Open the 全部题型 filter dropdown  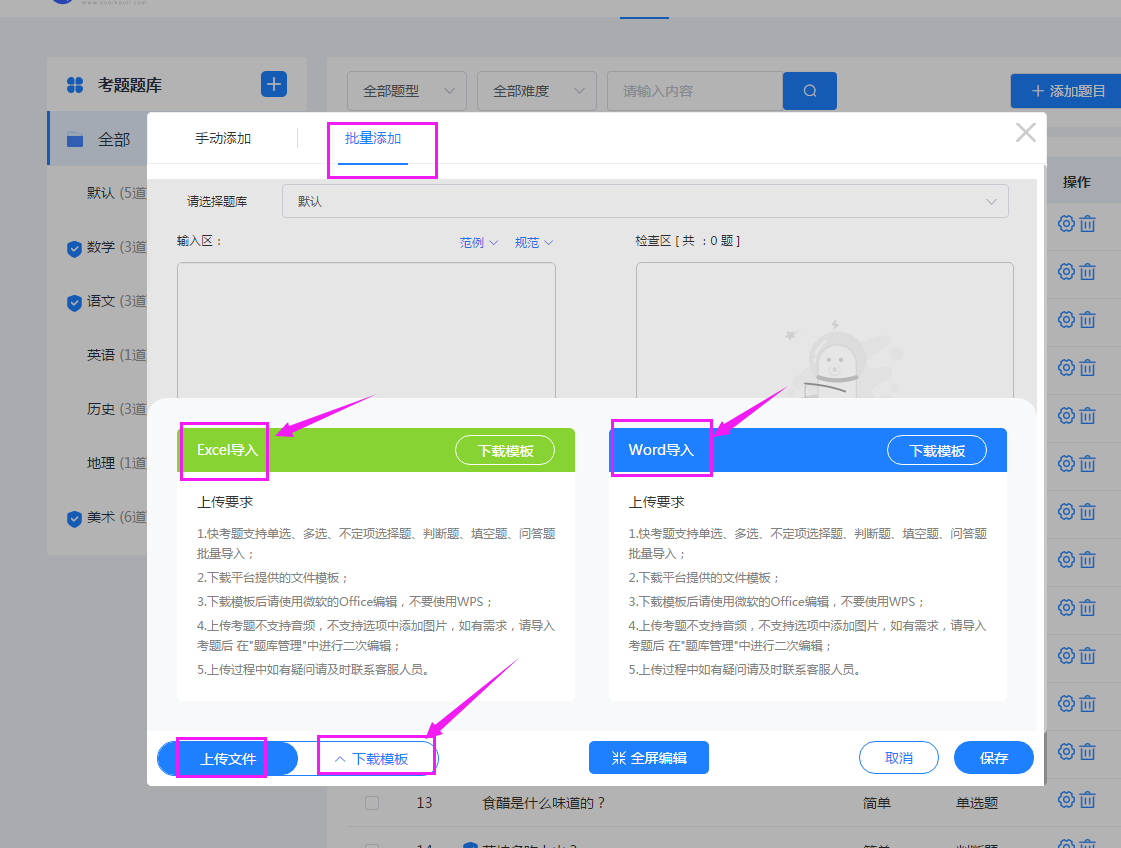407,91
